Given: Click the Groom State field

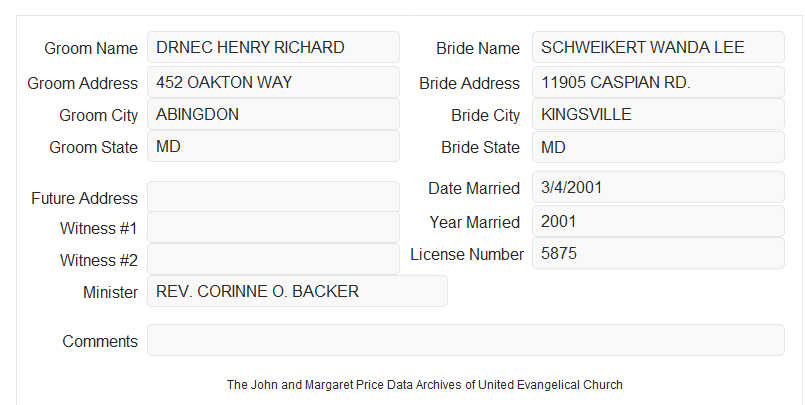Looking at the screenshot, I should tap(273, 146).
